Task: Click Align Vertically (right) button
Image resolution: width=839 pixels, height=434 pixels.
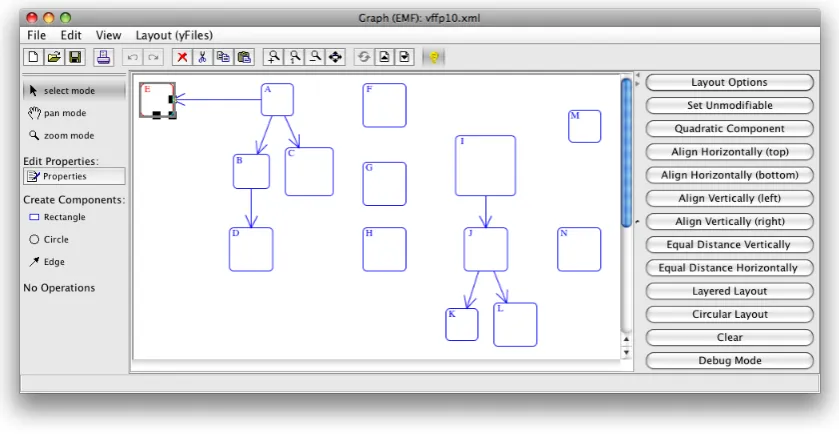Action: click(x=729, y=222)
